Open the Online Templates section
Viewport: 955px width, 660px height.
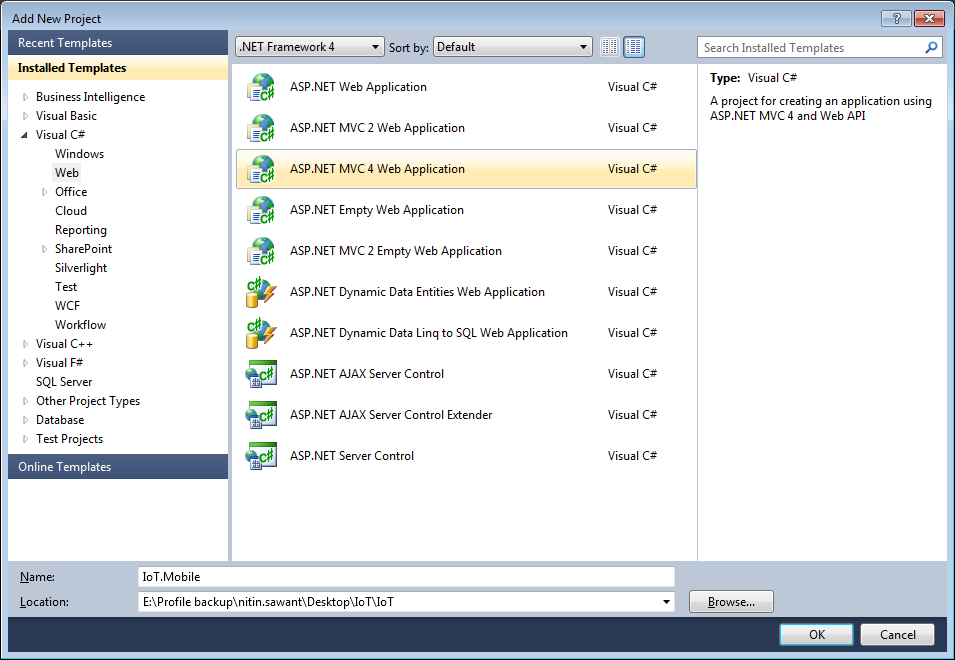[x=118, y=467]
